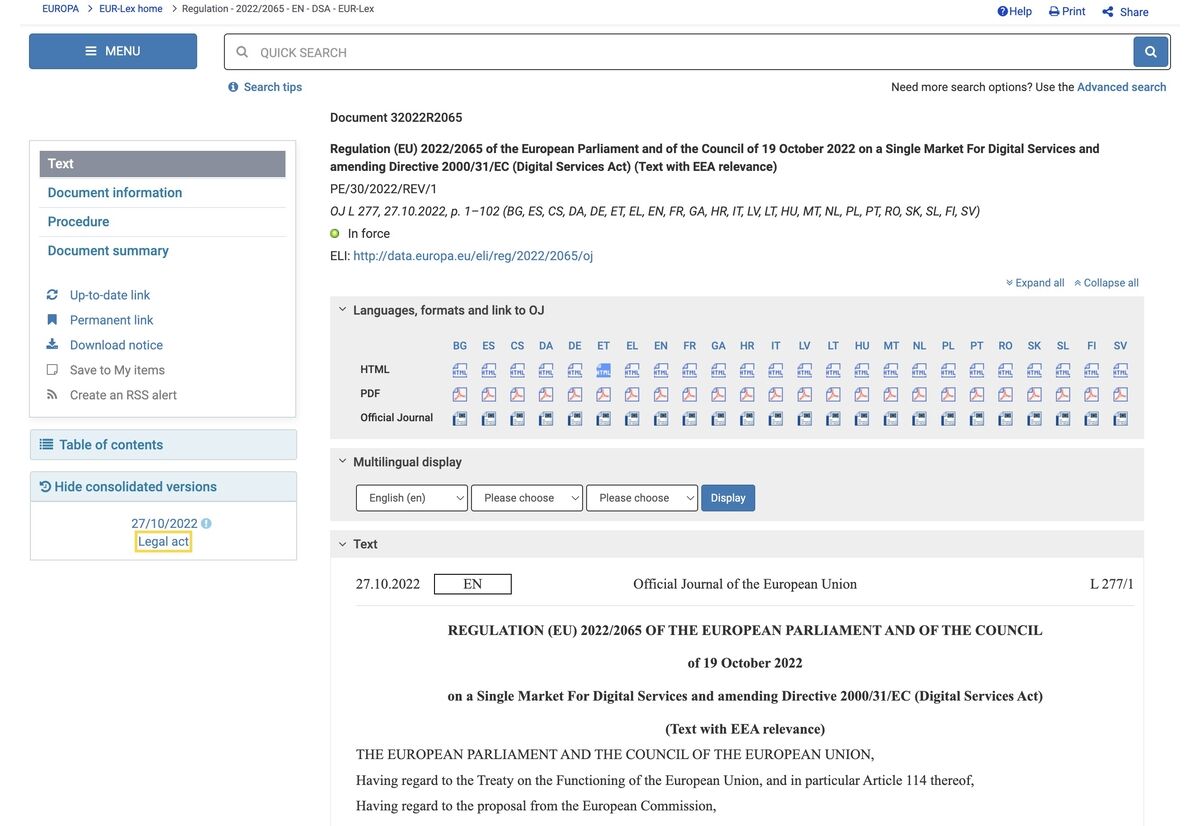Click the Legal act link

(x=163, y=542)
